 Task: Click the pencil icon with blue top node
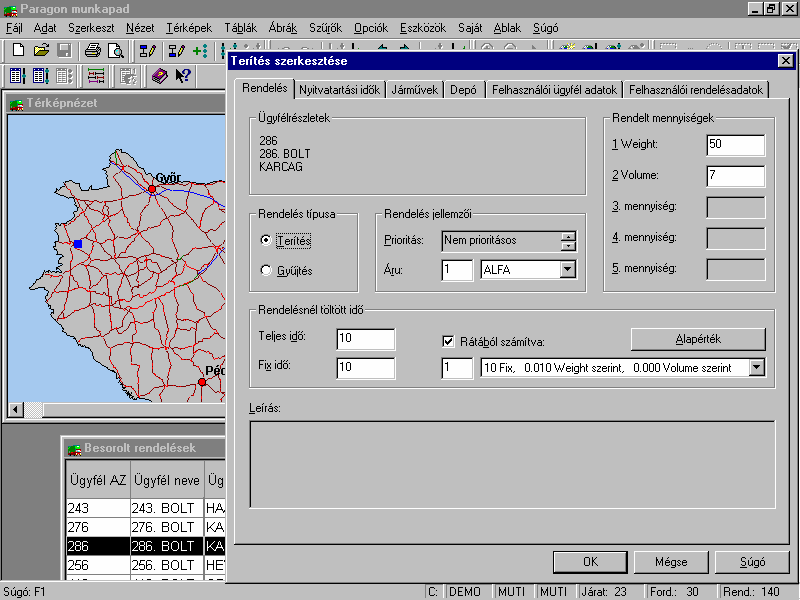click(x=147, y=50)
